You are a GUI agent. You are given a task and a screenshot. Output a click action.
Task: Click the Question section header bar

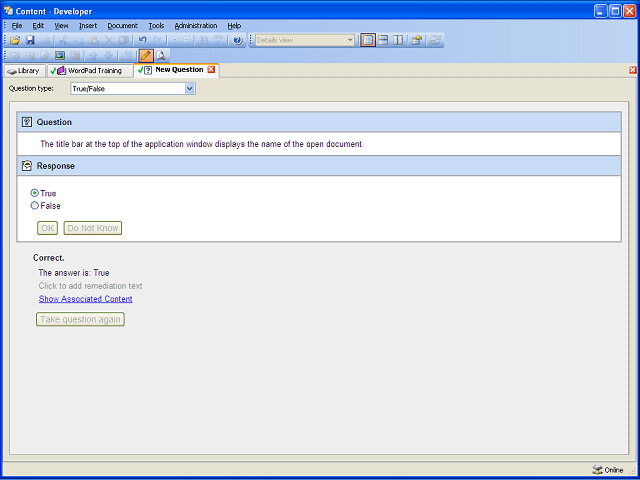[319, 122]
